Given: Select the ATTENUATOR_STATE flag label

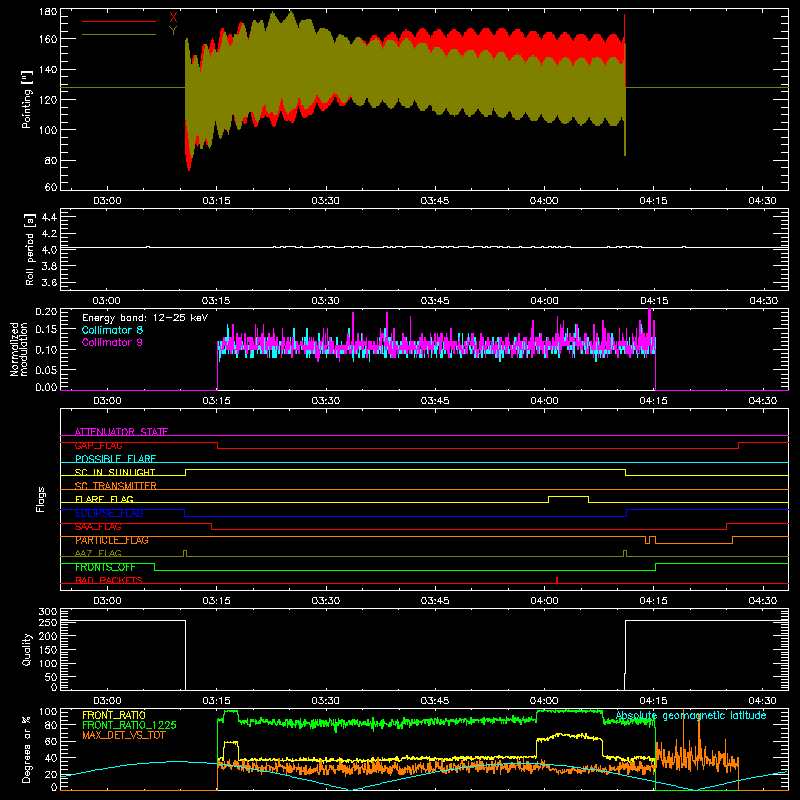Looking at the screenshot, I should point(121,432).
